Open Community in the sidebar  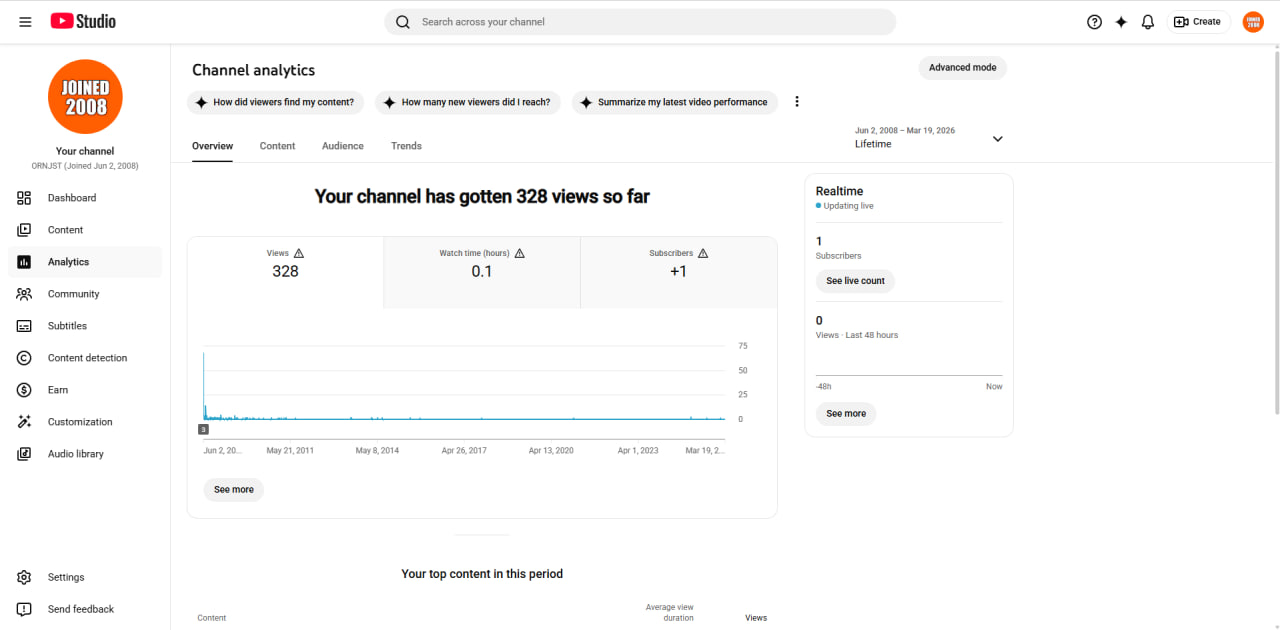(85, 294)
